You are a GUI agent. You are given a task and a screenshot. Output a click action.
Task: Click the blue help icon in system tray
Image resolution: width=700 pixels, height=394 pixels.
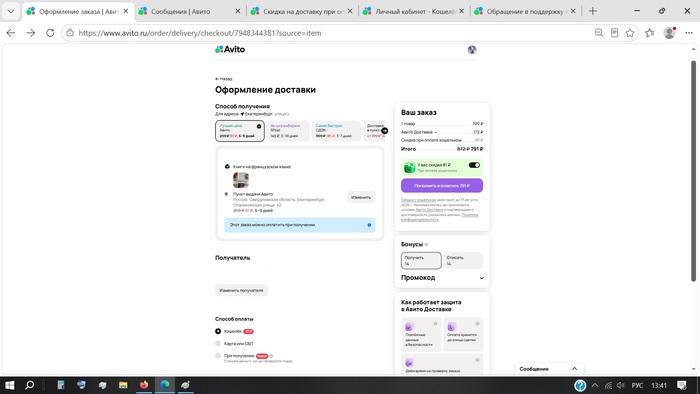coord(580,385)
